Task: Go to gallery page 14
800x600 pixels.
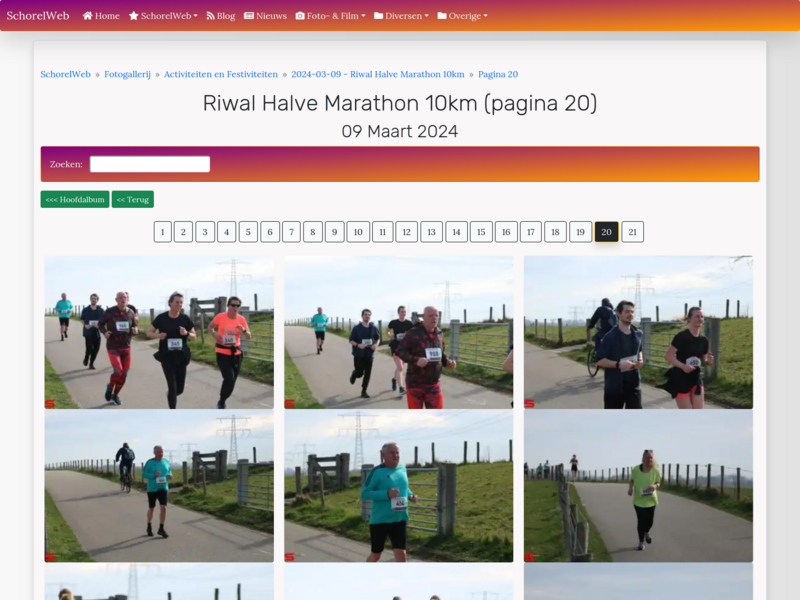Action: coord(457,232)
